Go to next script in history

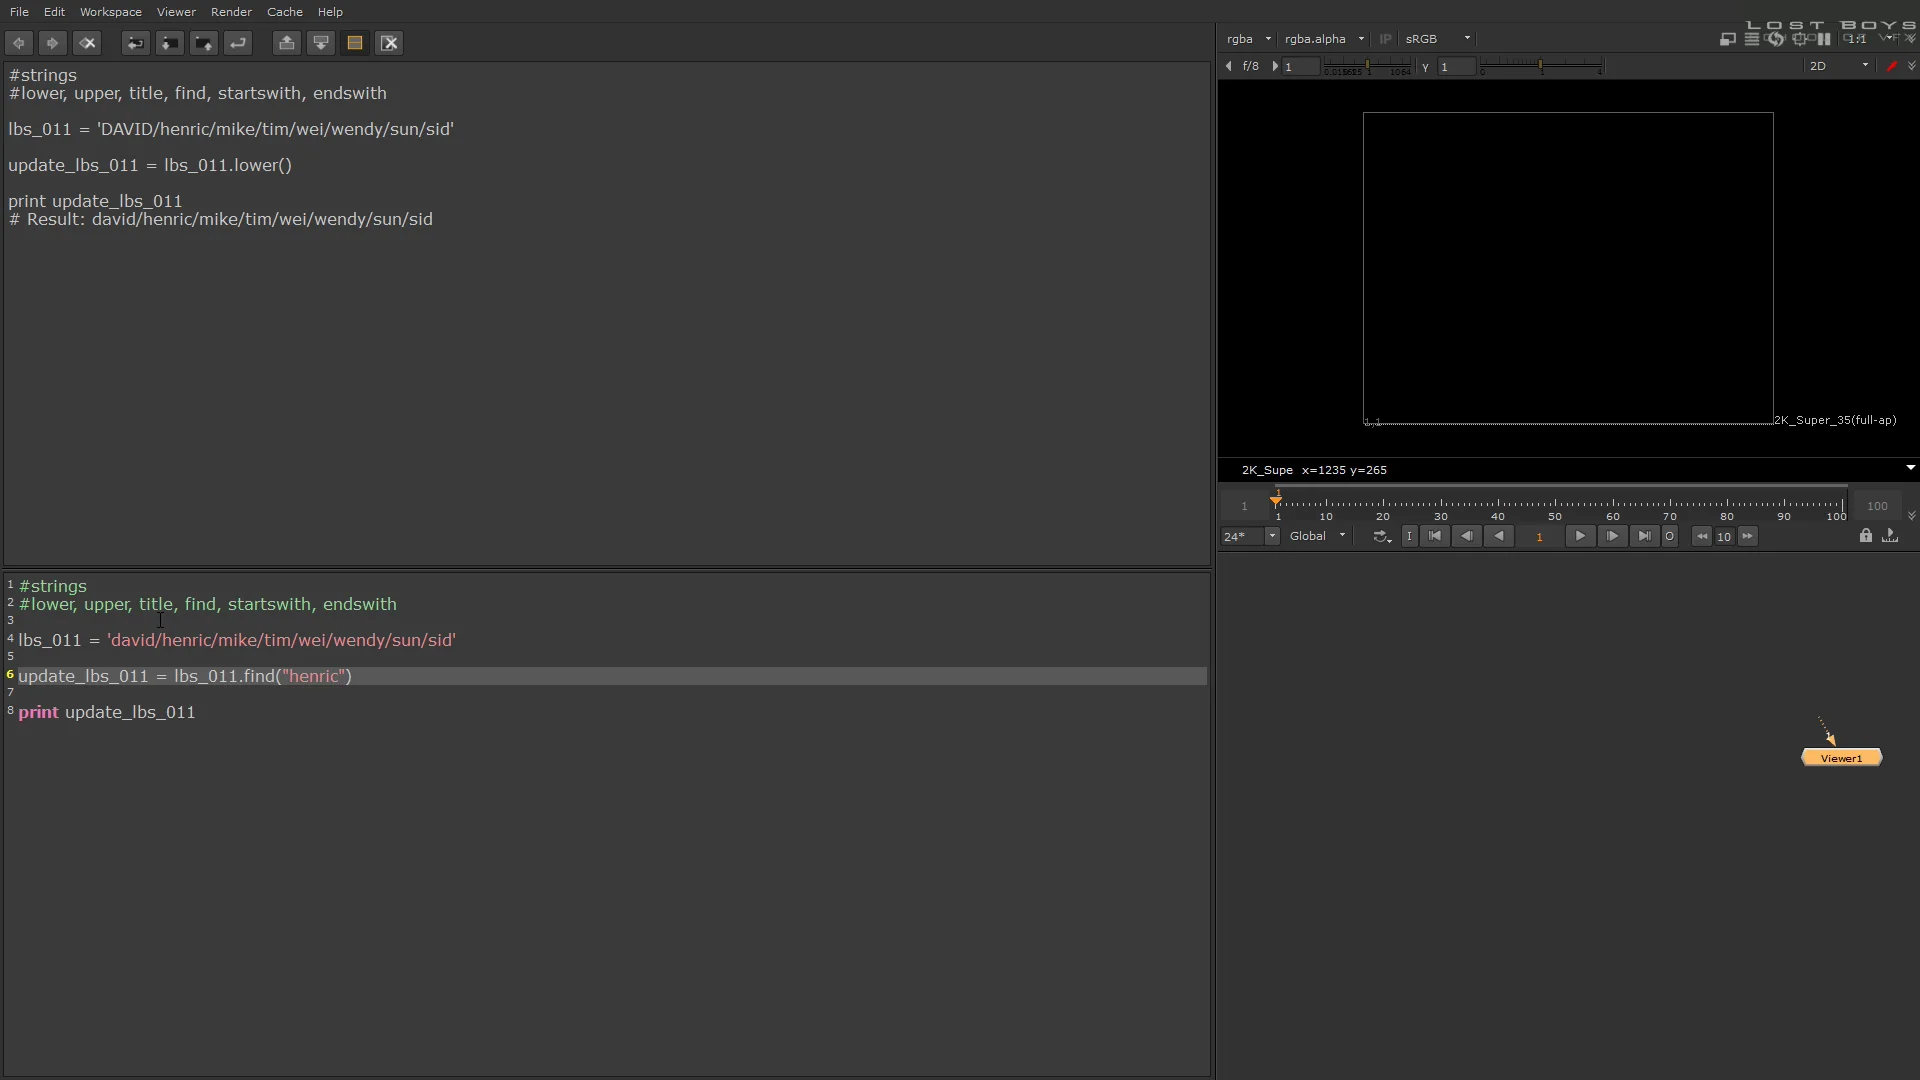(53, 43)
